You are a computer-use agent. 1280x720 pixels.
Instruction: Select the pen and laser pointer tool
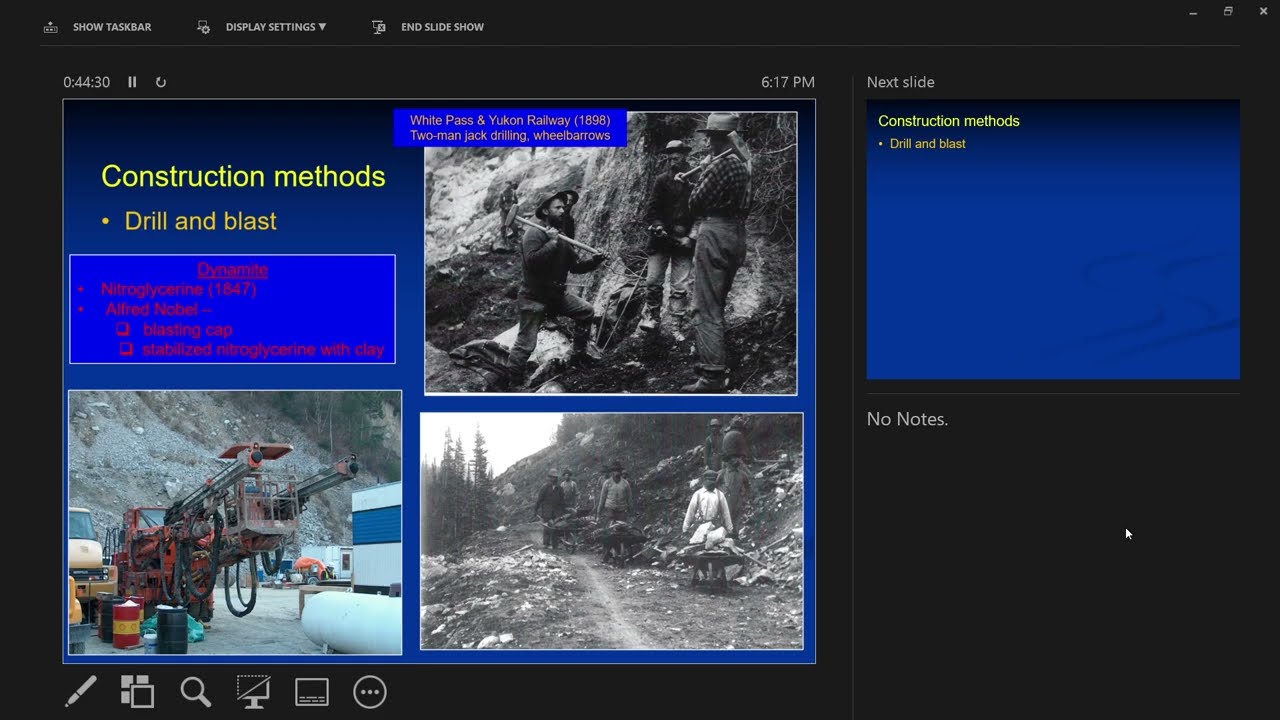tap(81, 692)
